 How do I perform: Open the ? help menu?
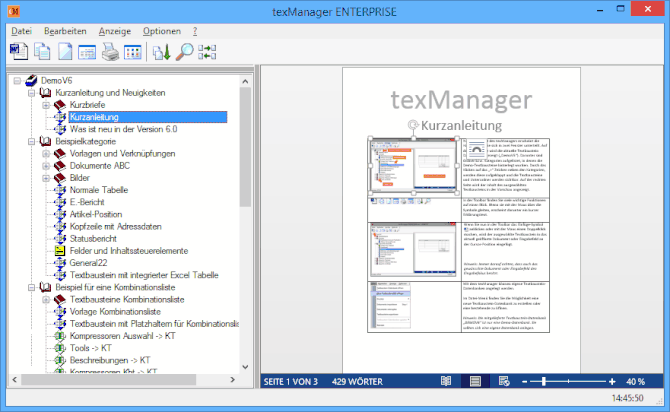pyautogui.click(x=195, y=31)
